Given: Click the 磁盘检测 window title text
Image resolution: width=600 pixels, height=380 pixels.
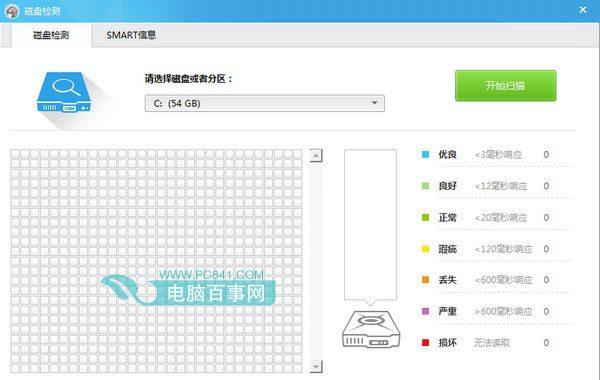Looking at the screenshot, I should pyautogui.click(x=42, y=11).
